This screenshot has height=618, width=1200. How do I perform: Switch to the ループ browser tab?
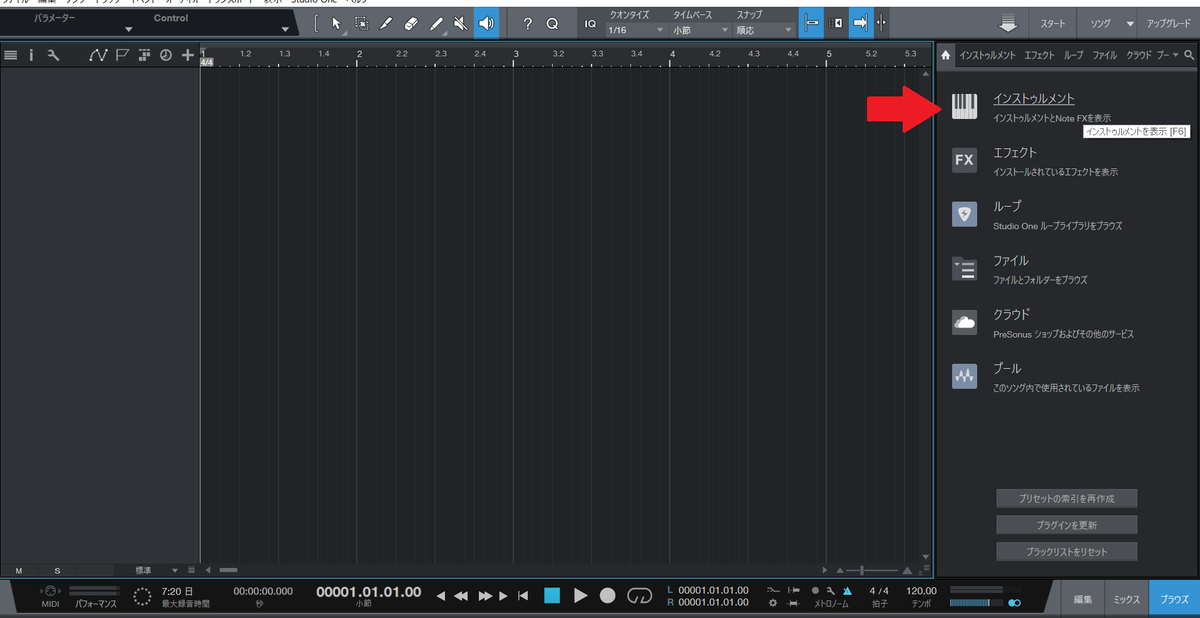pos(1073,55)
